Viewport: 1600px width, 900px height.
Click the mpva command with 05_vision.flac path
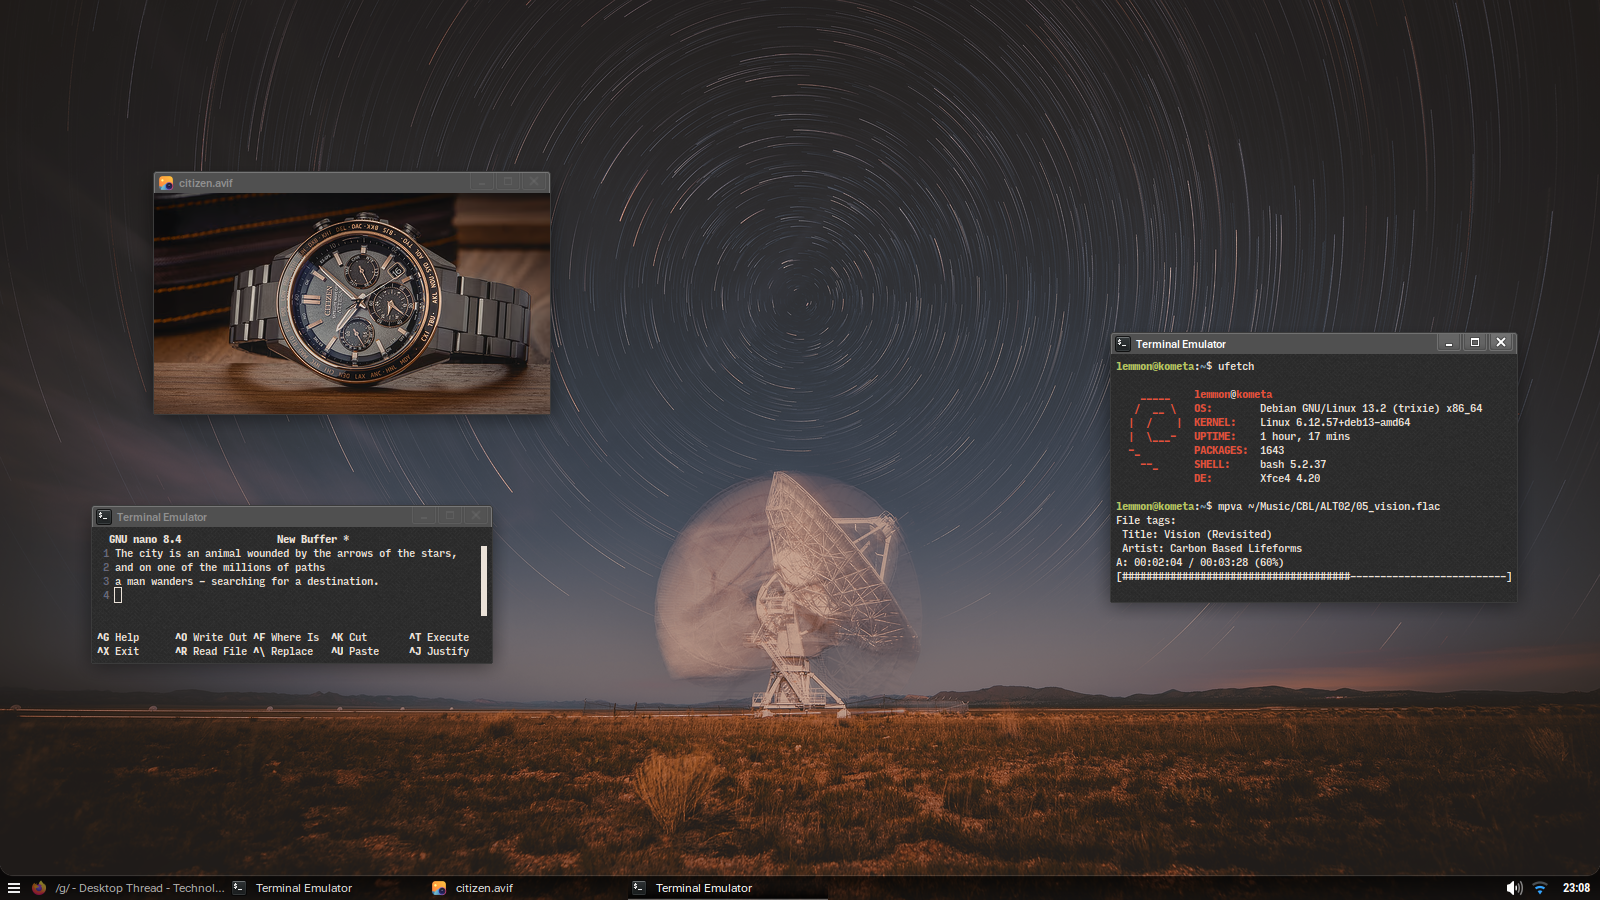coord(1329,506)
